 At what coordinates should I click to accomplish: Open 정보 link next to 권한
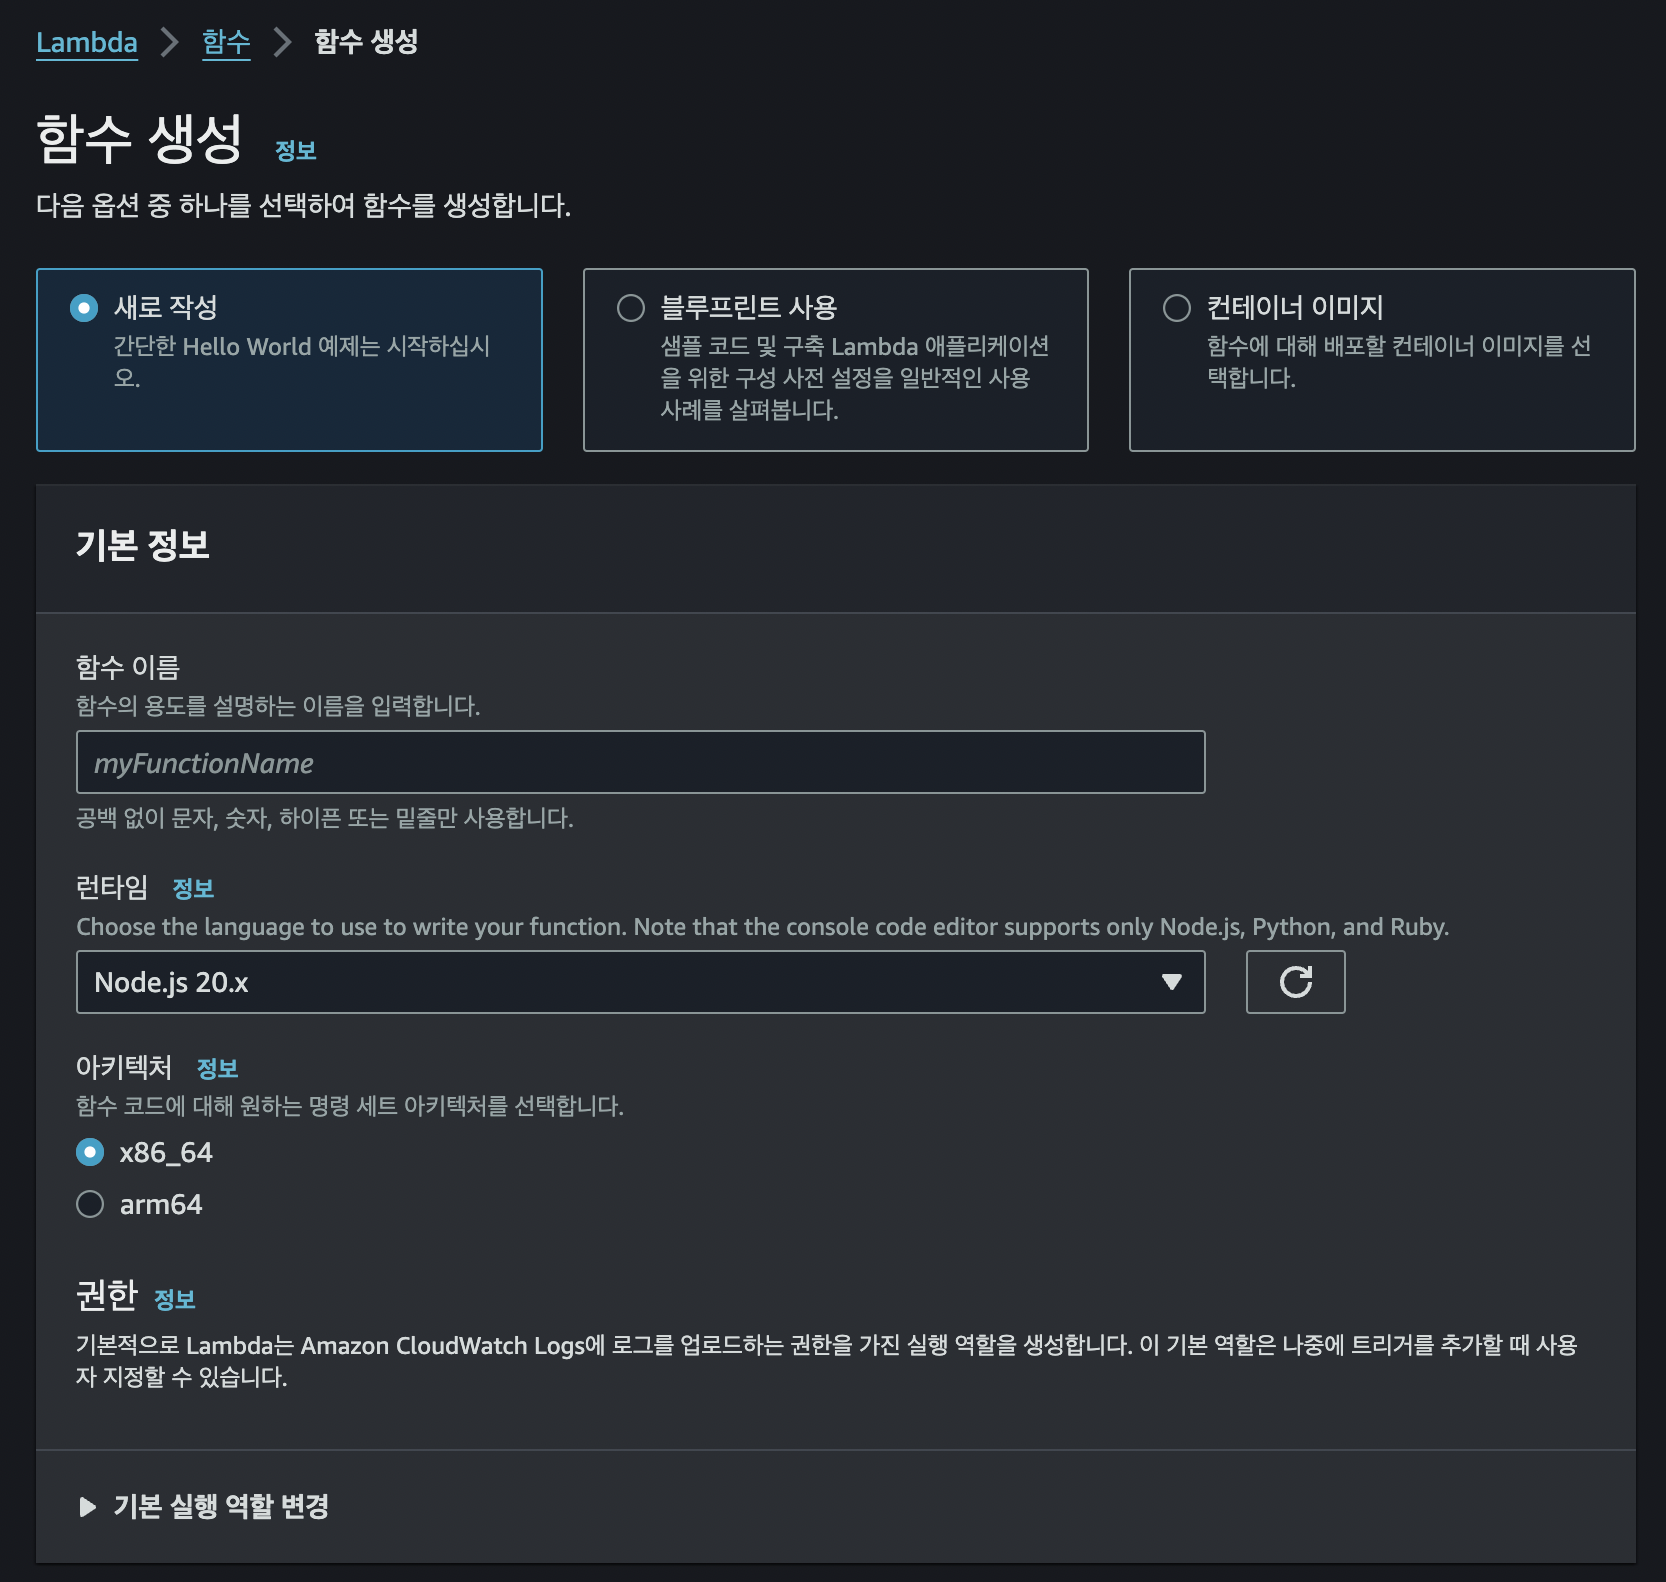click(175, 1299)
